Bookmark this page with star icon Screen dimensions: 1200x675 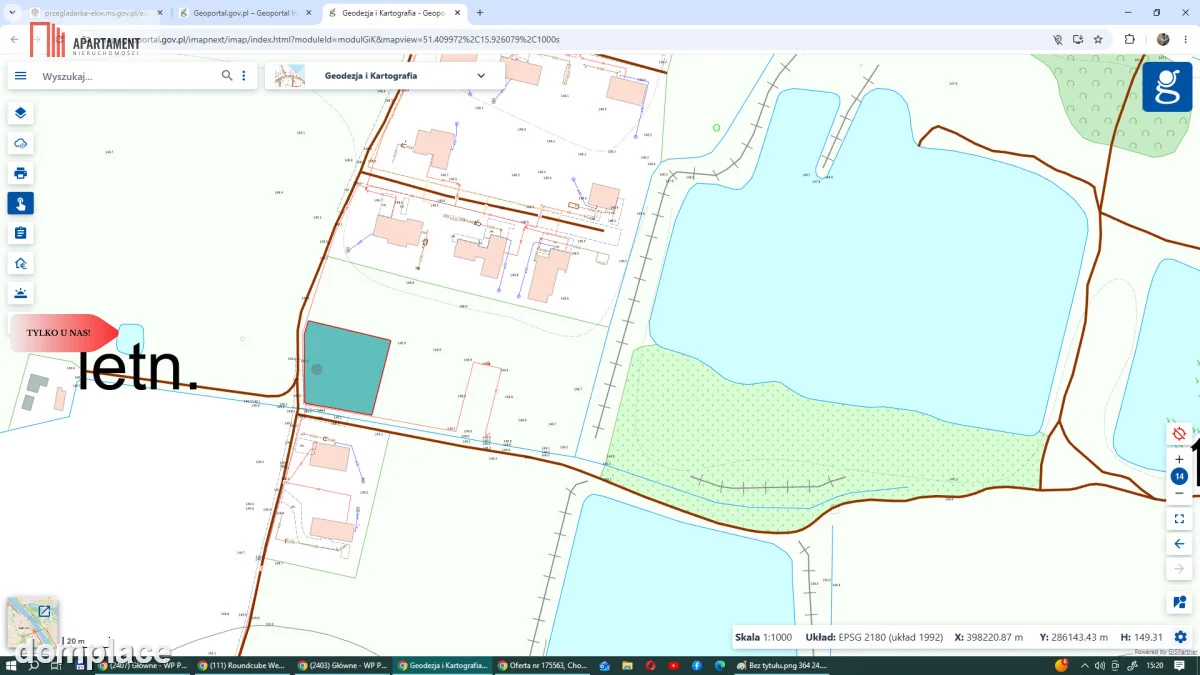coord(1098,39)
